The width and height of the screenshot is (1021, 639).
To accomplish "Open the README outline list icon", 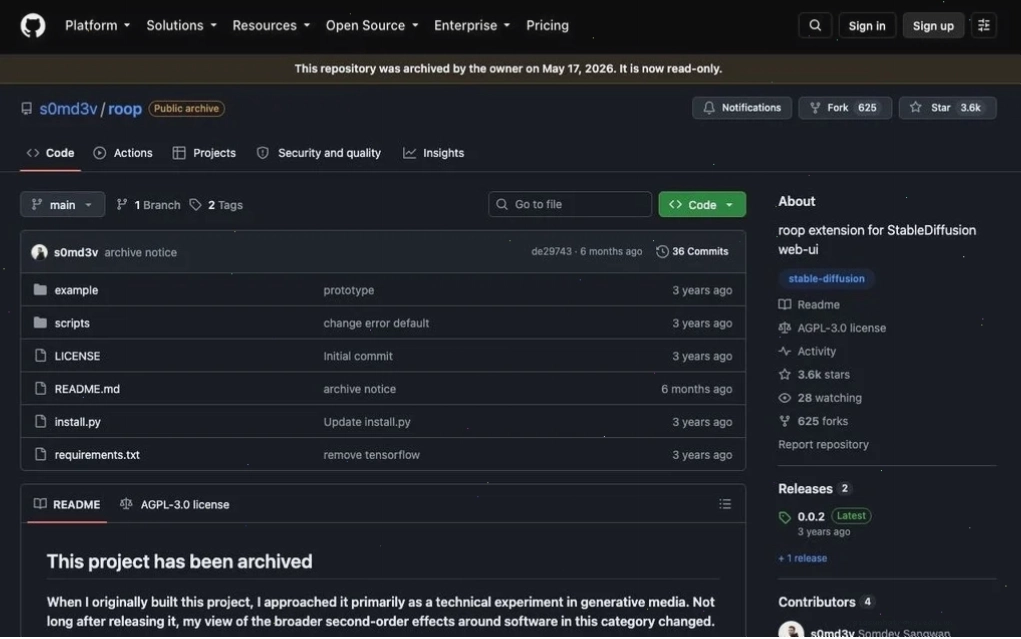I will [x=725, y=504].
